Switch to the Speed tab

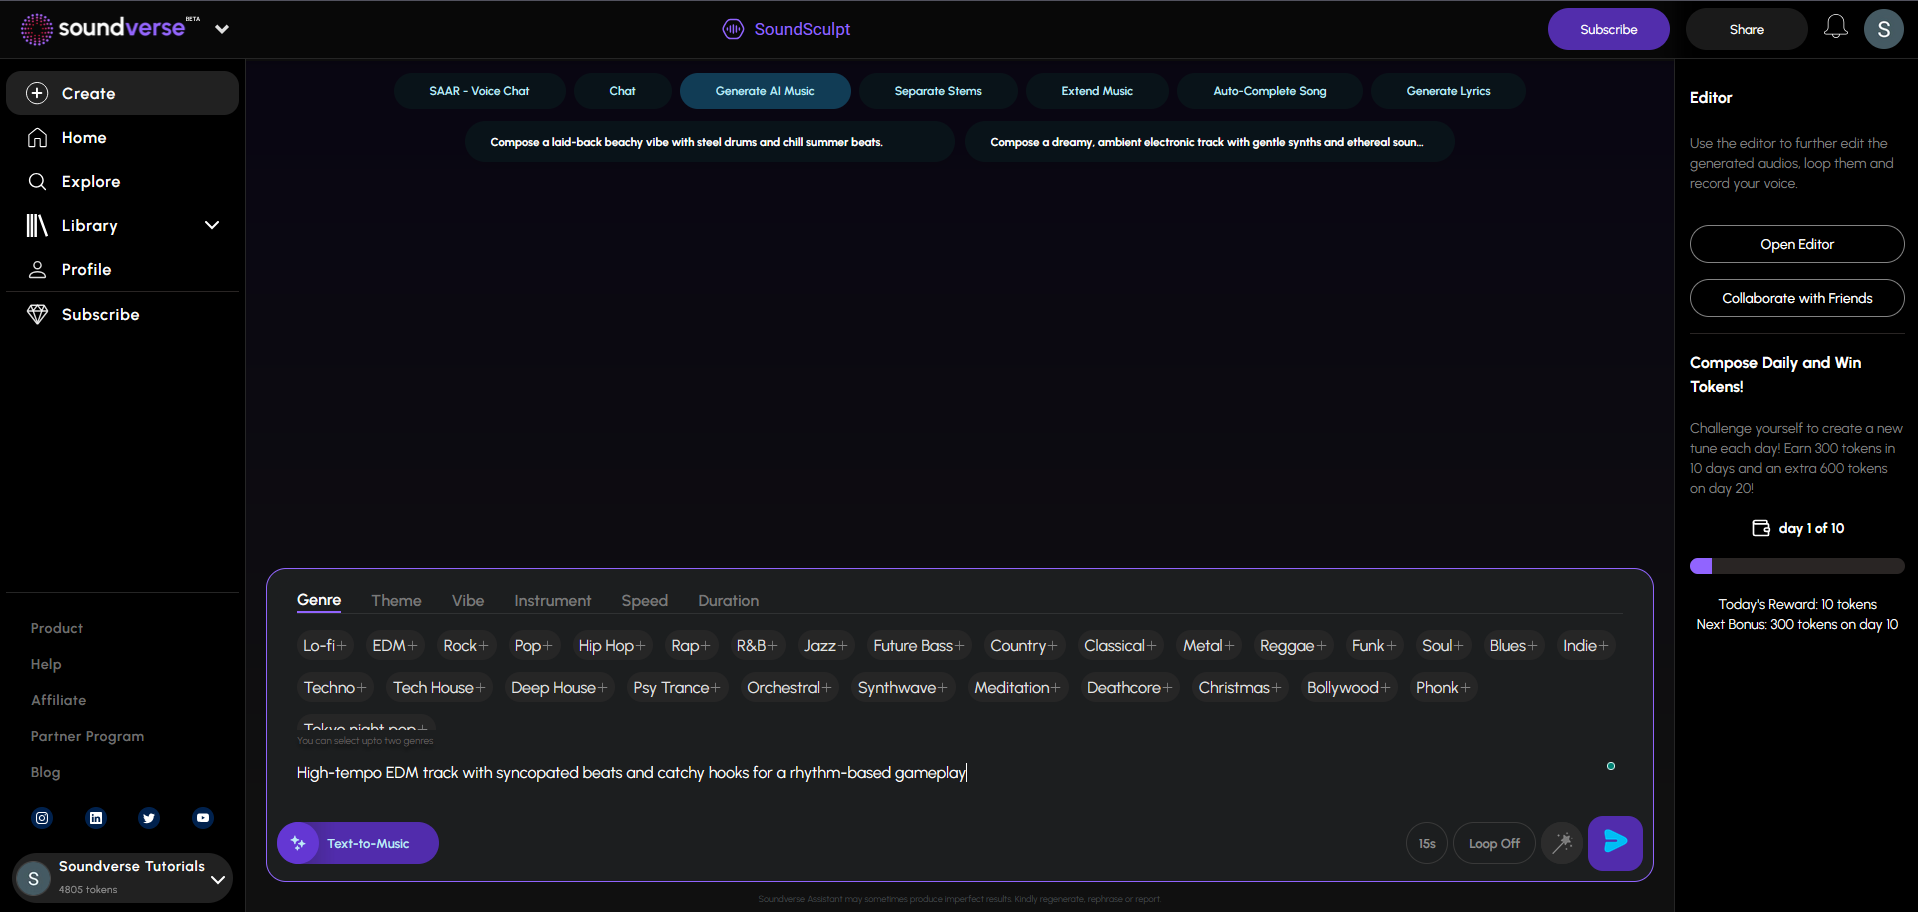pyautogui.click(x=644, y=600)
